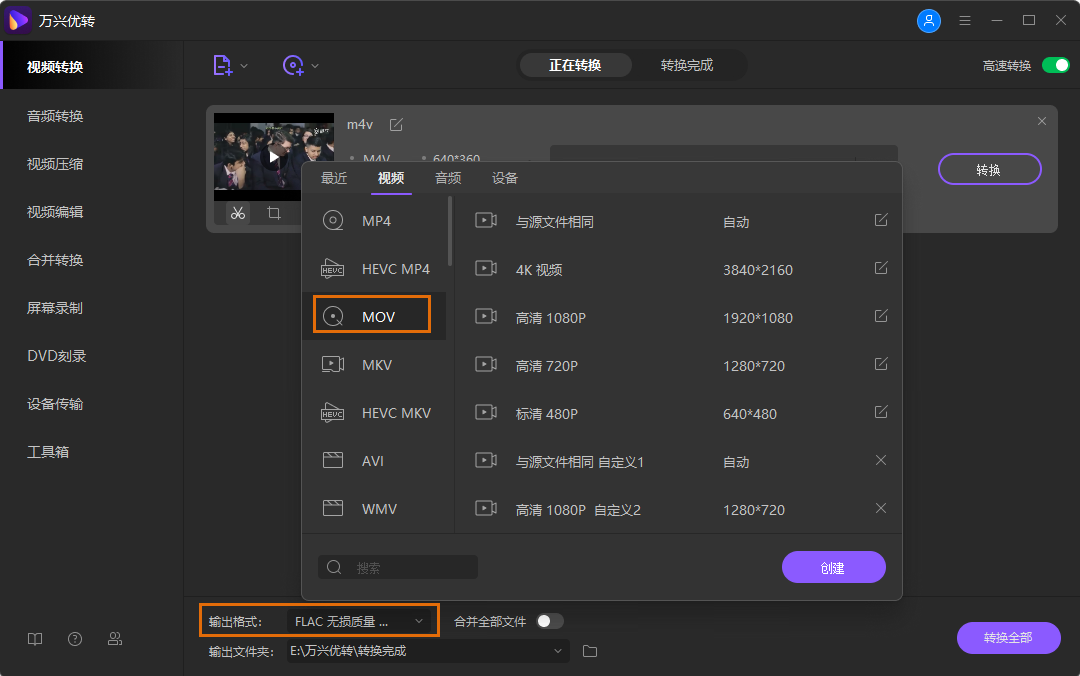Open the user guide book icon bottom left
Image resolution: width=1080 pixels, height=676 pixels.
coord(34,638)
